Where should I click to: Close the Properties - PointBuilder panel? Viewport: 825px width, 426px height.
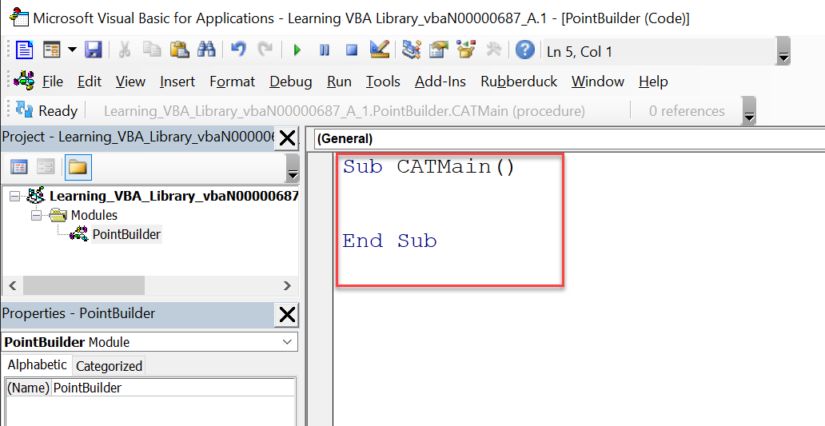(287, 315)
